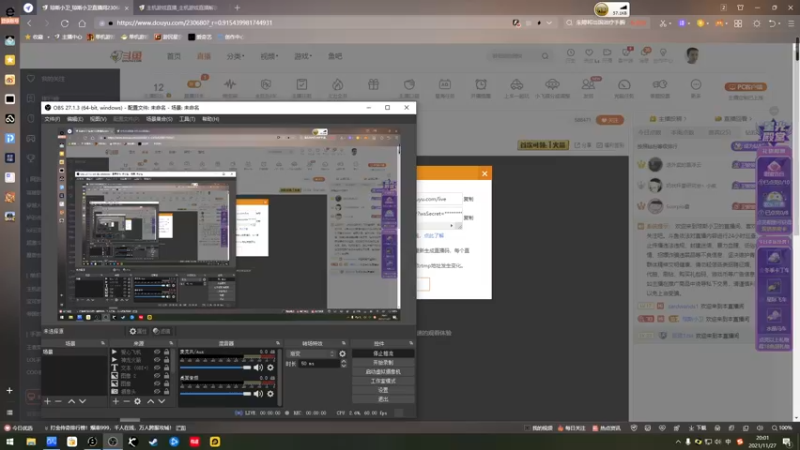
Task: Add a new scene in OBS
Action: tap(47, 402)
